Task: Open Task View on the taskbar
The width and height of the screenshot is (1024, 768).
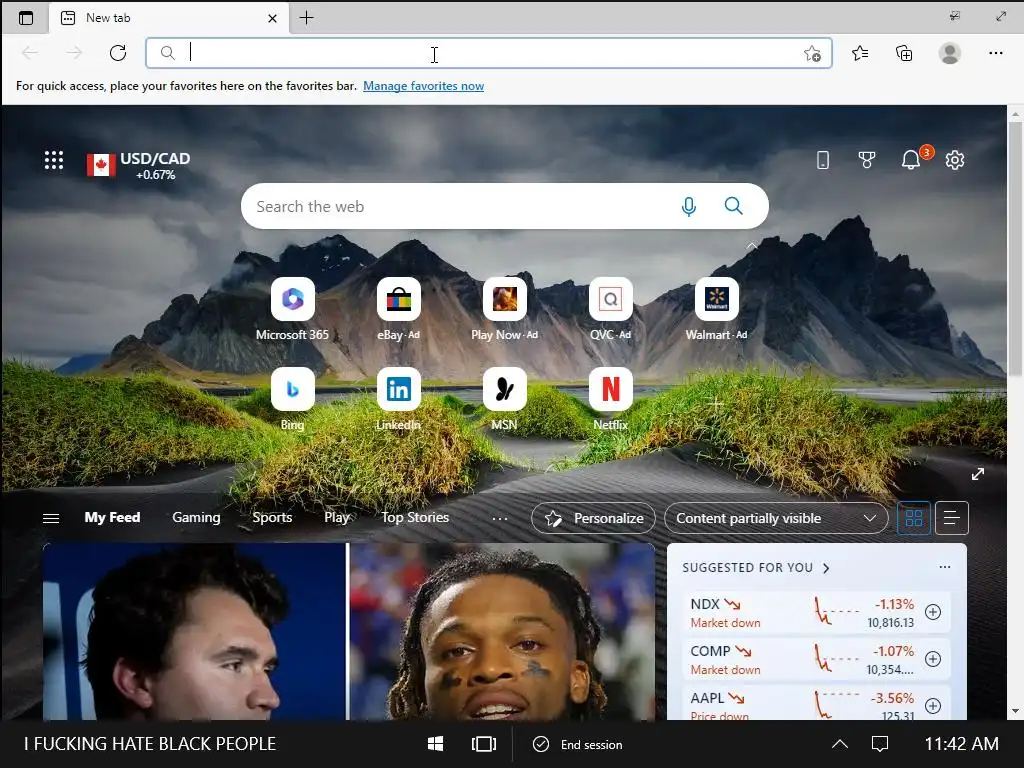Action: tap(484, 744)
